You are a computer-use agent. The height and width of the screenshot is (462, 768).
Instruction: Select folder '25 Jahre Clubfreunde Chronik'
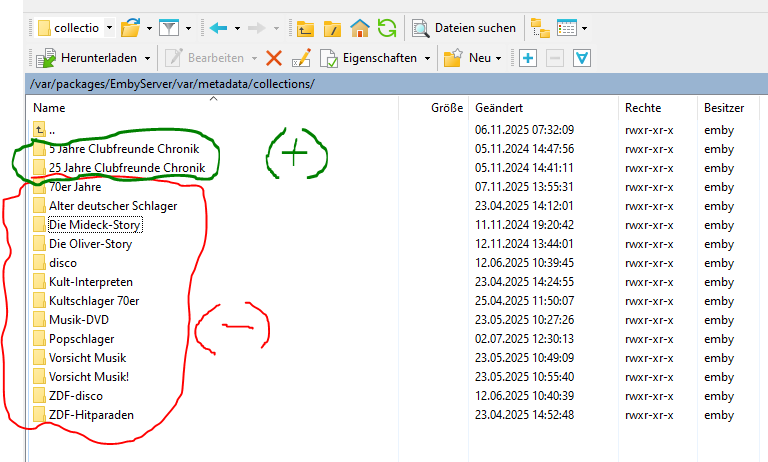point(127,168)
